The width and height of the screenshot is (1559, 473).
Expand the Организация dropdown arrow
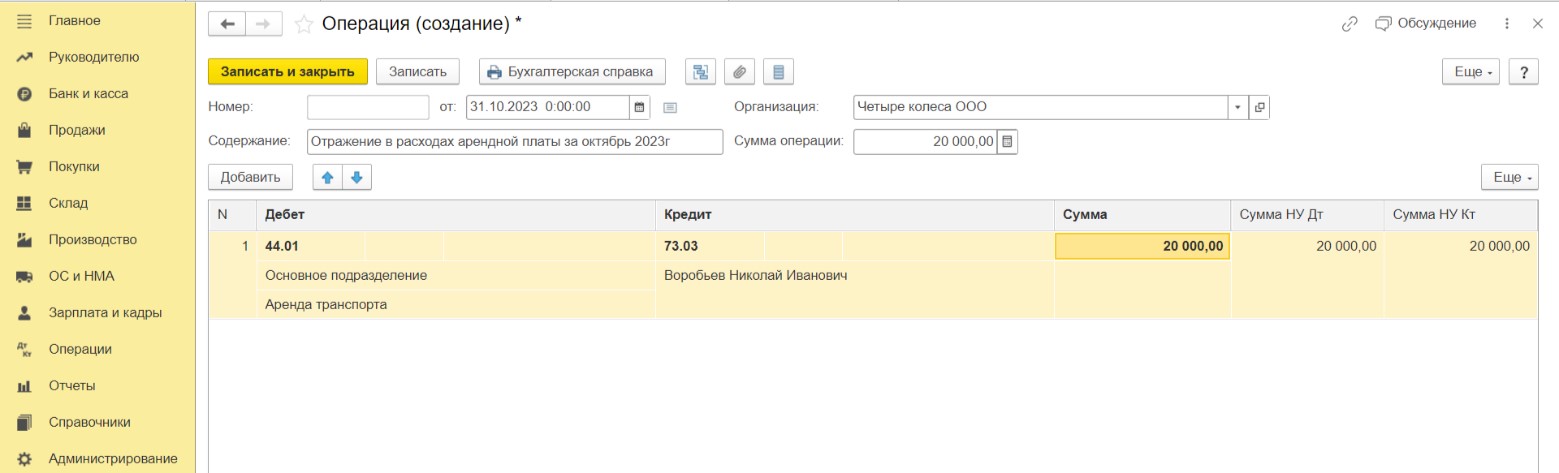click(1238, 107)
